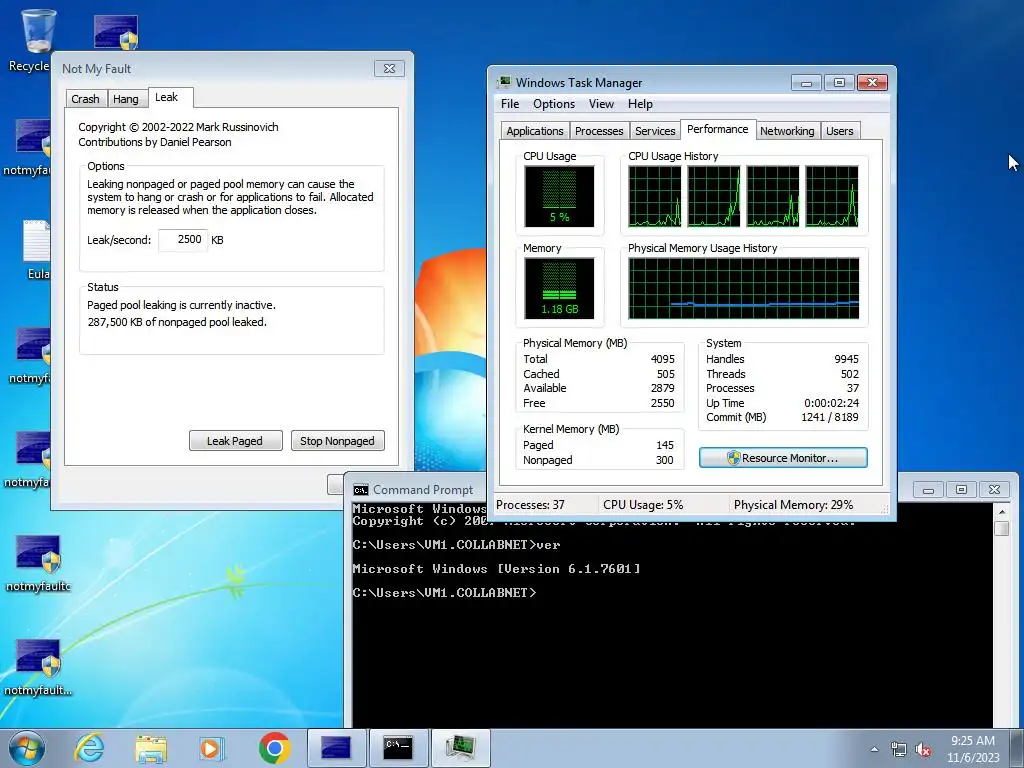Click the Handles value 9945
The height and width of the screenshot is (768, 1024).
pyautogui.click(x=846, y=359)
